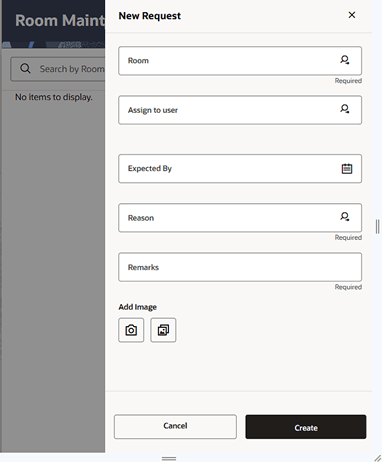
Task: Click the right edge resize handle
Action: (x=377, y=227)
